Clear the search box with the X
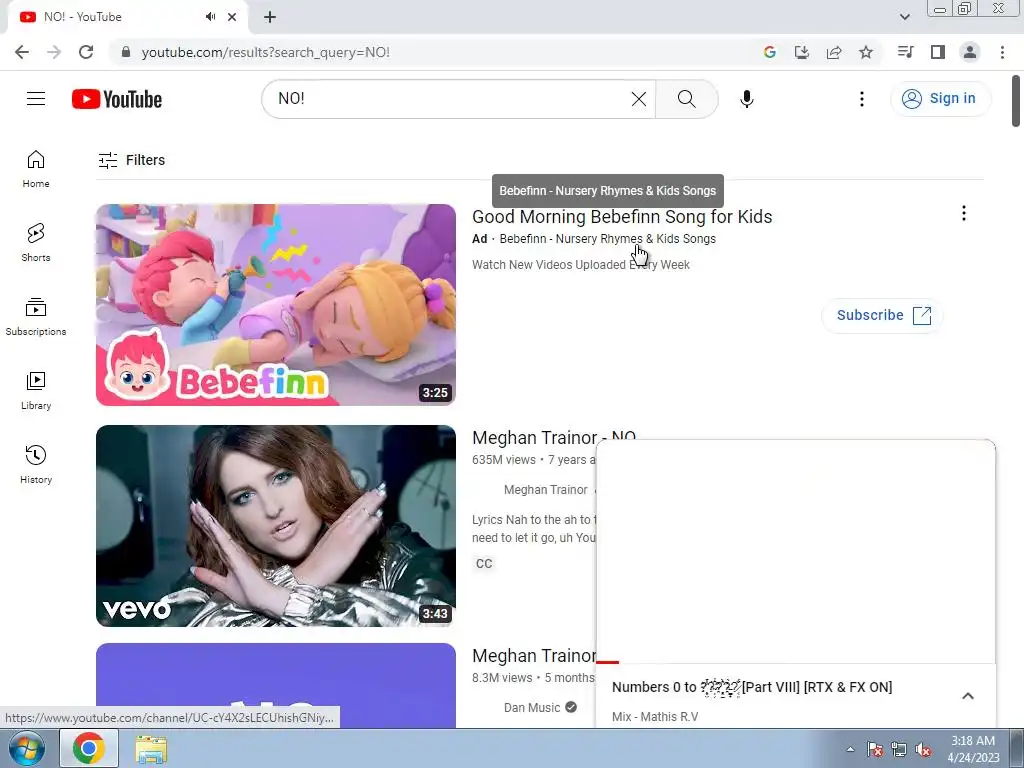1024x768 pixels. pyautogui.click(x=639, y=99)
